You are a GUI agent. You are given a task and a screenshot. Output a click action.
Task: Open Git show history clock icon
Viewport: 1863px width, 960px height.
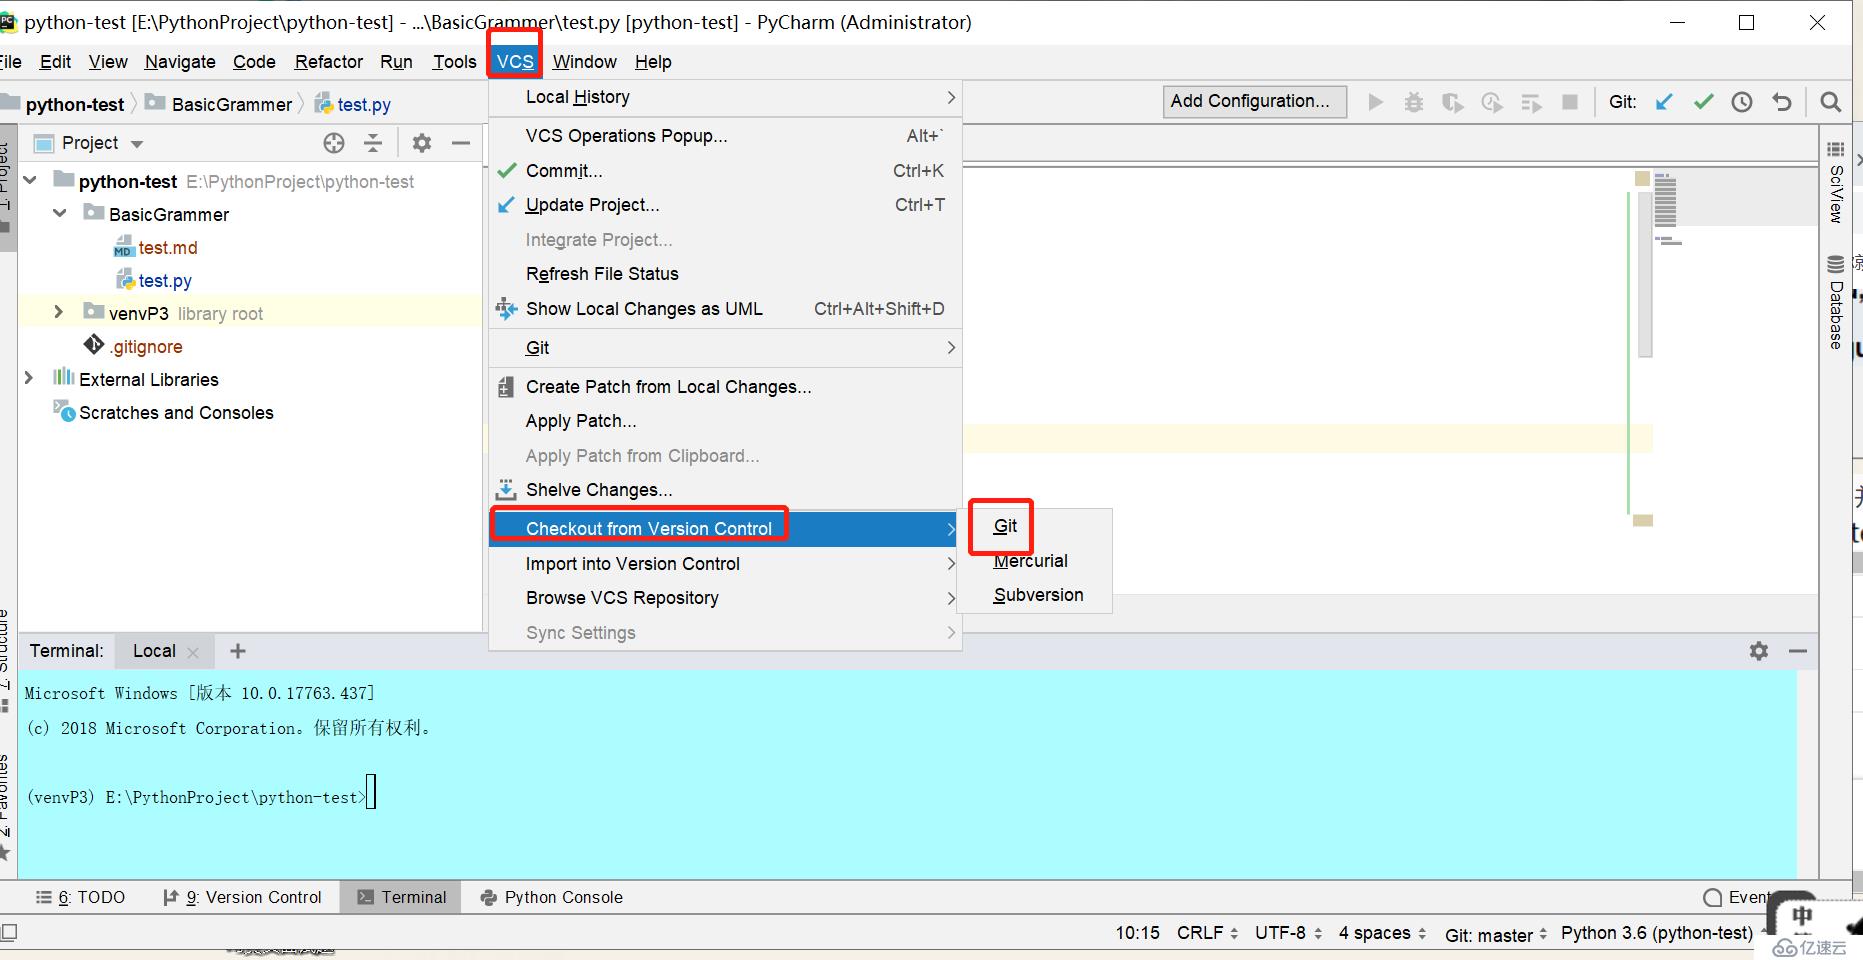[1742, 102]
